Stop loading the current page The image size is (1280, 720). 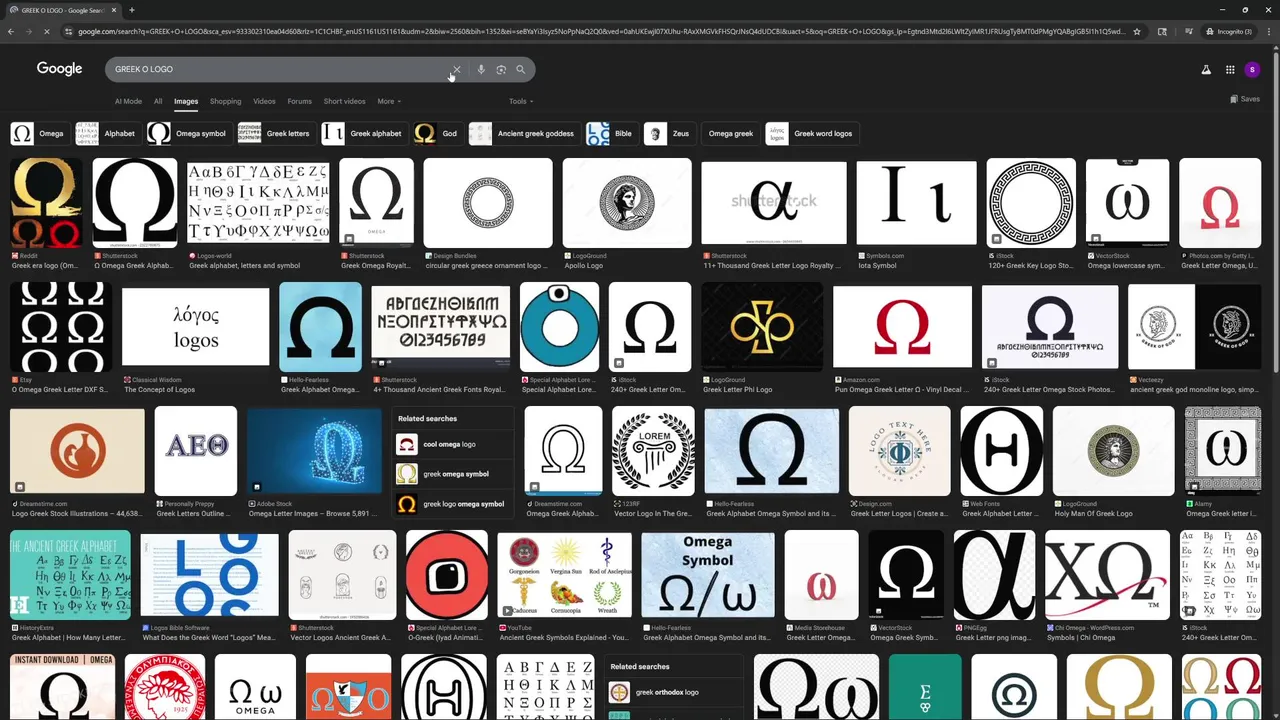click(48, 32)
